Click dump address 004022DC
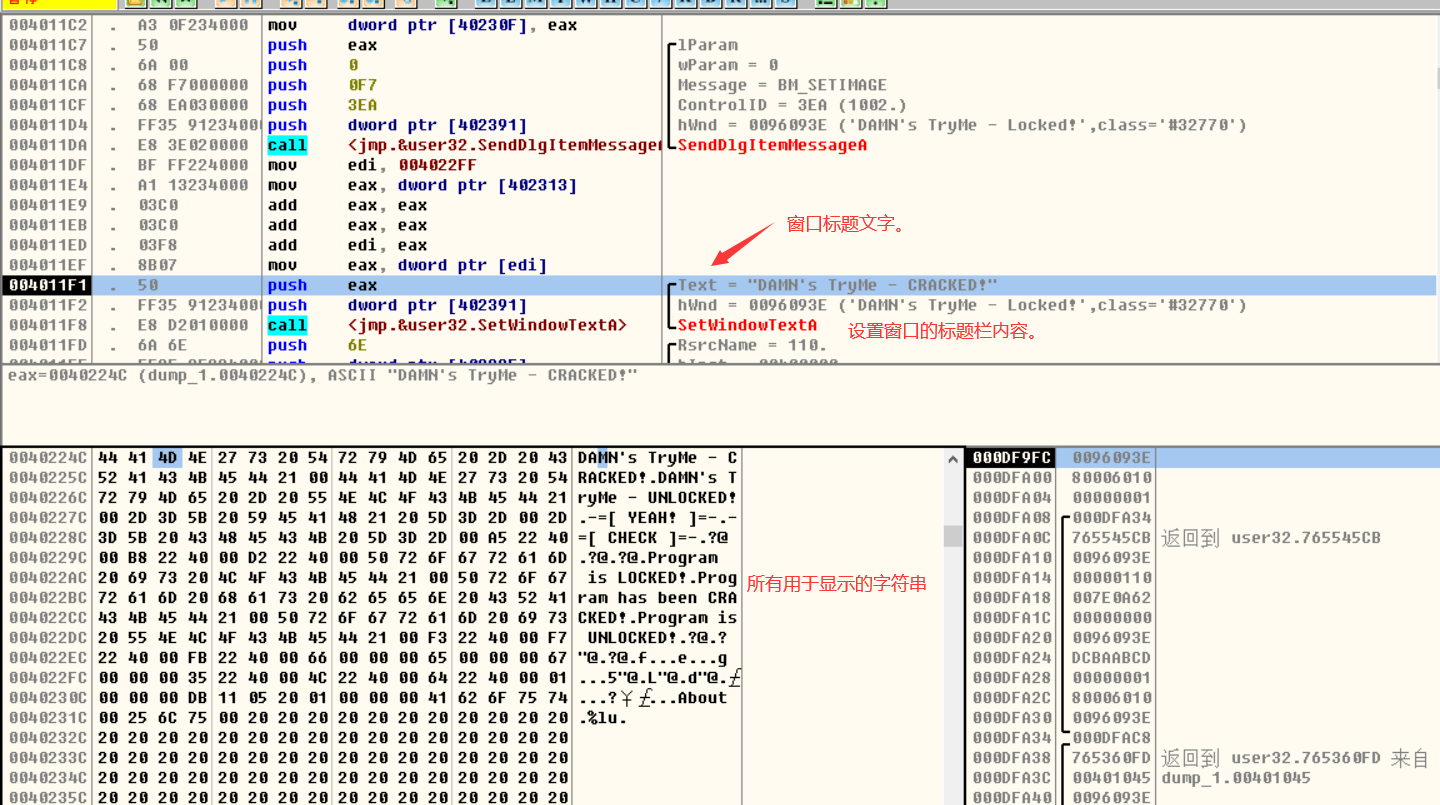Viewport: 1440px width, 805px height. coord(49,638)
